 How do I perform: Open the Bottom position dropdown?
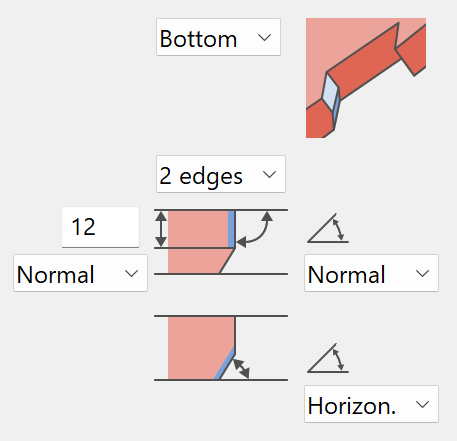click(218, 37)
